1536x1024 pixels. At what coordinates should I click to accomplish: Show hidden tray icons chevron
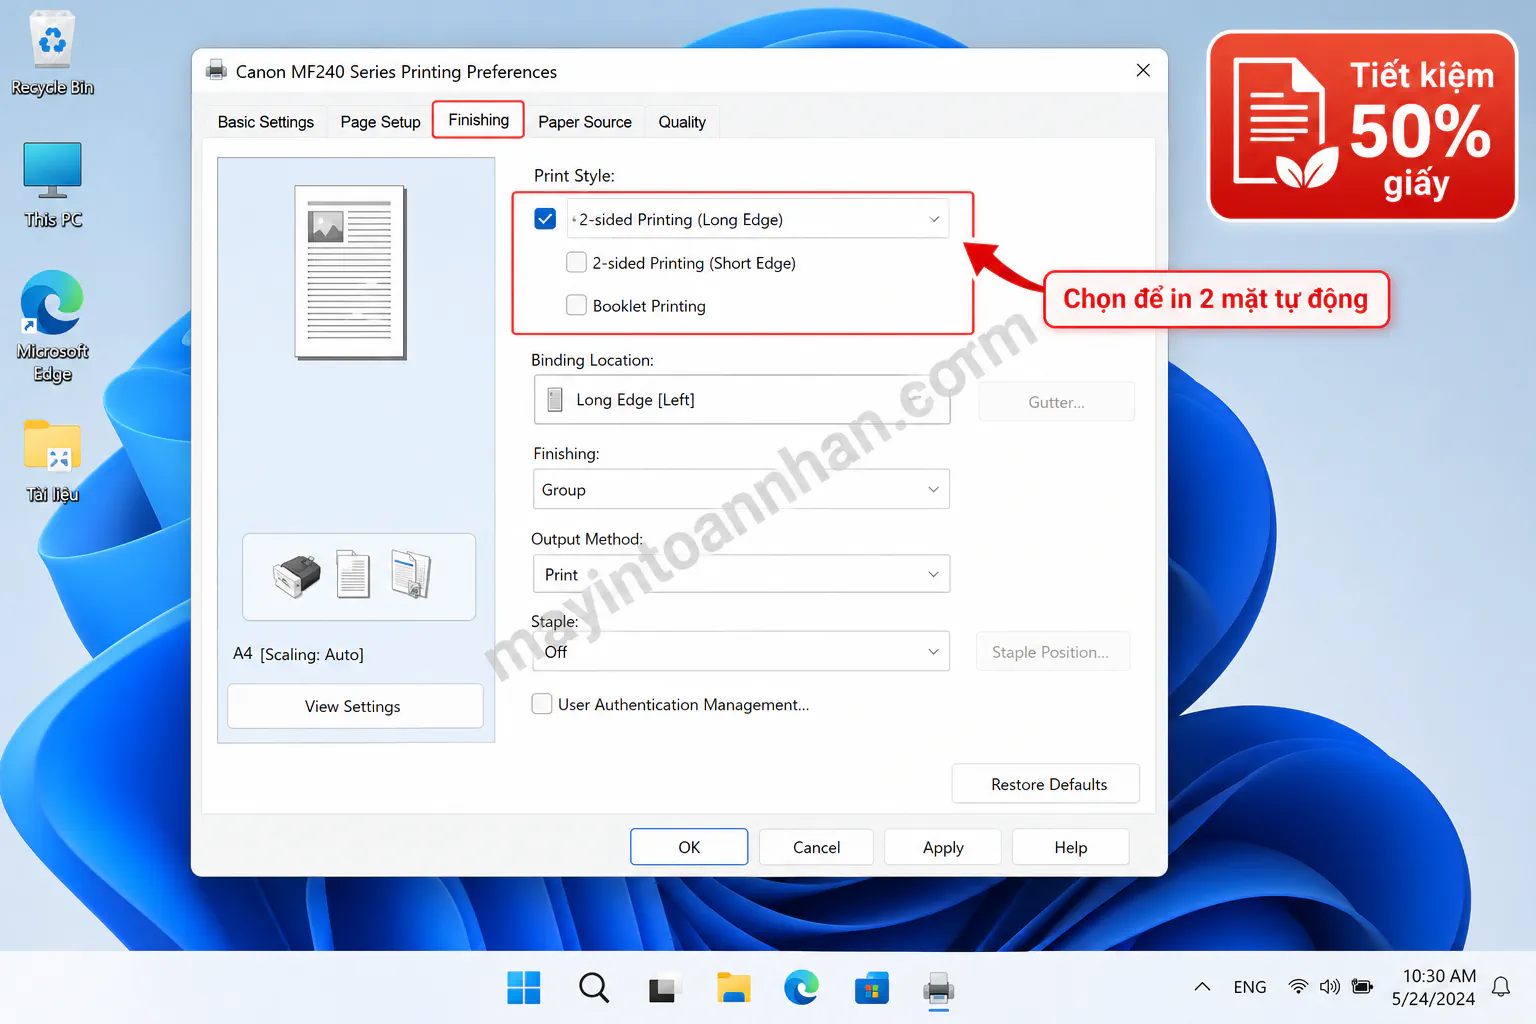[1202, 987]
